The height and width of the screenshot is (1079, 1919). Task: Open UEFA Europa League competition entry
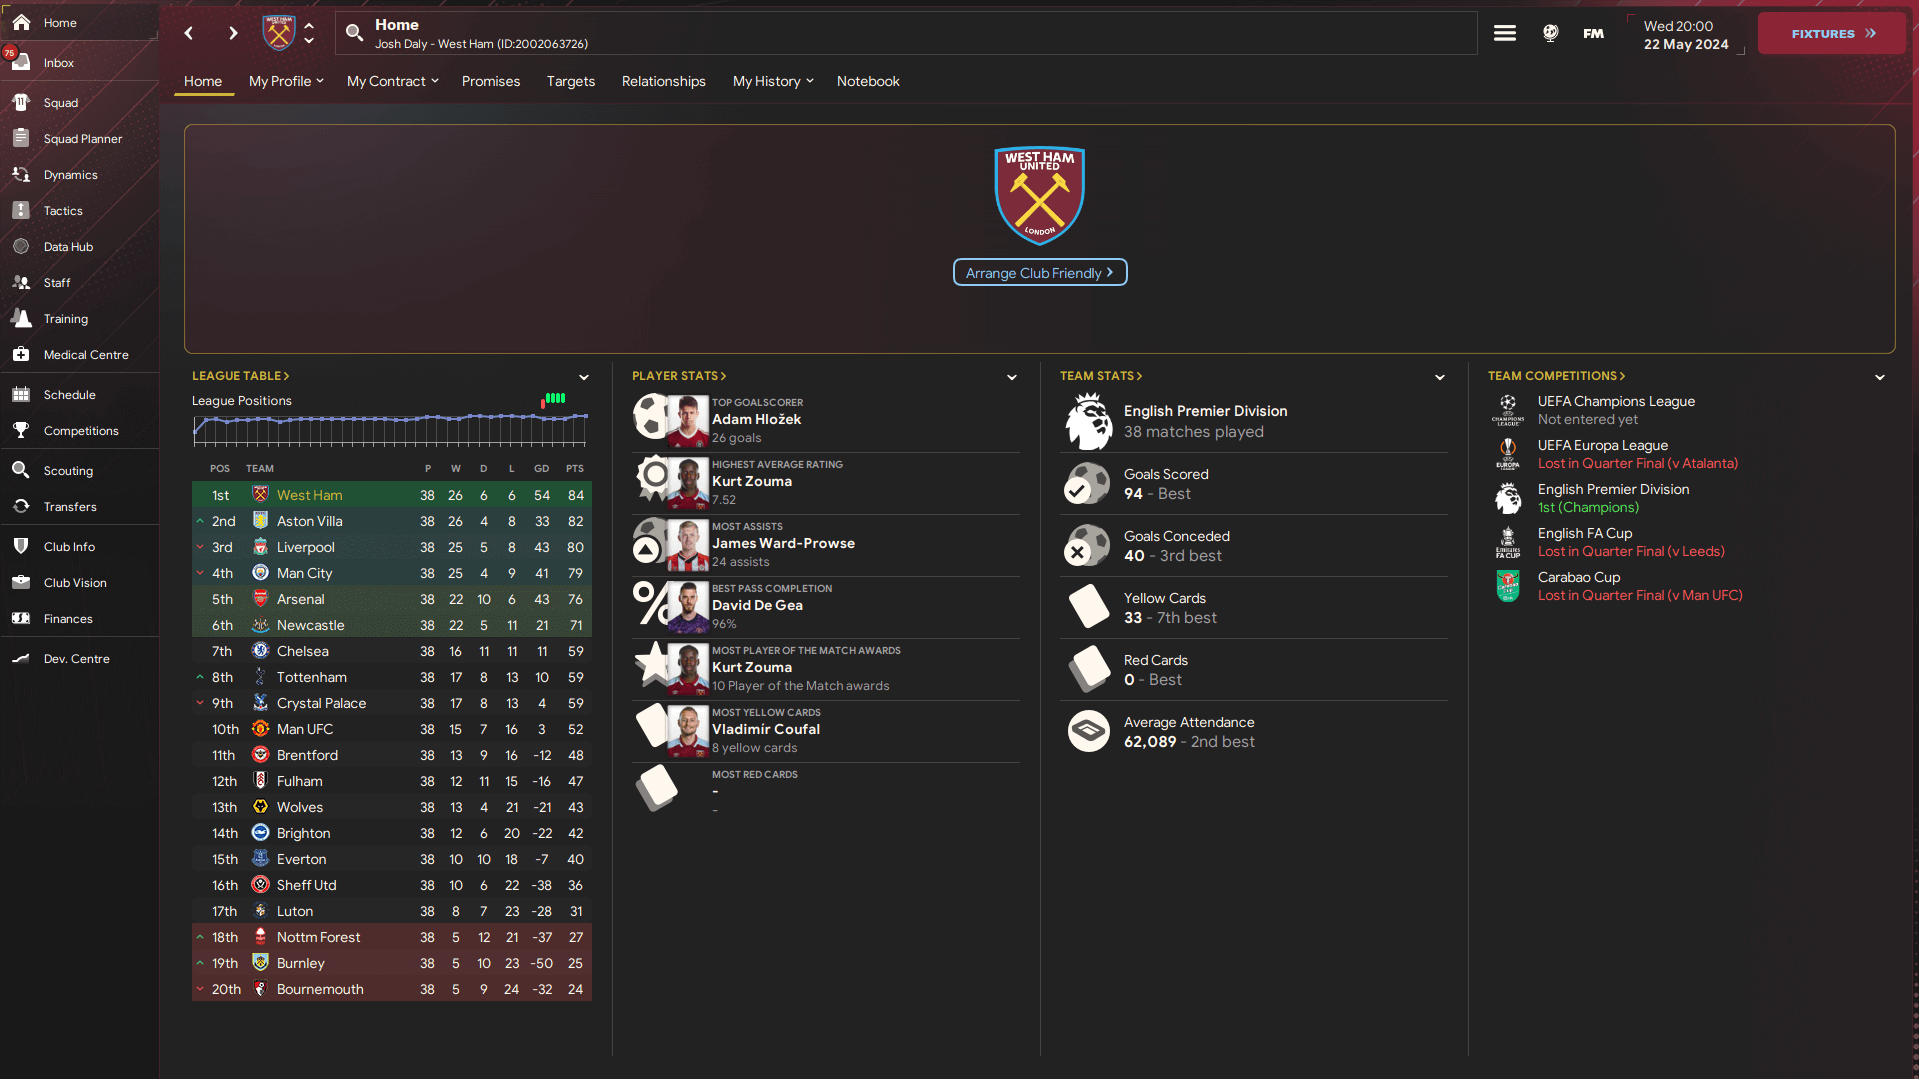point(1602,445)
